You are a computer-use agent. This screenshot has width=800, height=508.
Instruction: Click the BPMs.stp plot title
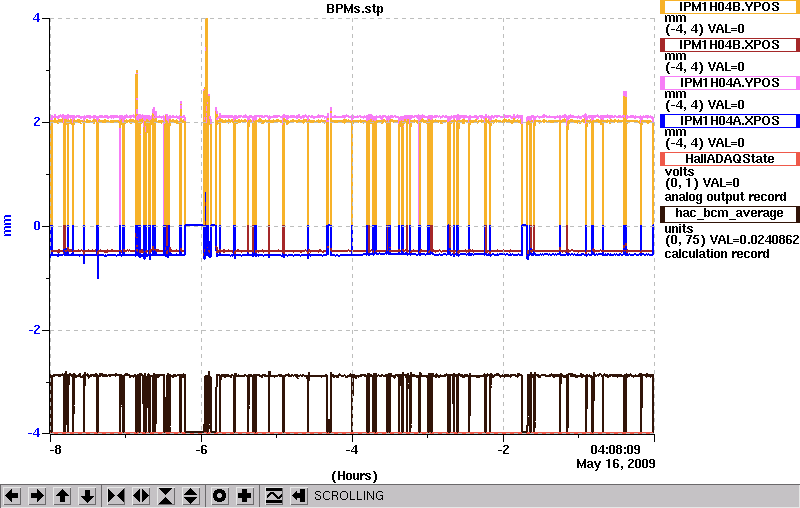pyautogui.click(x=355, y=9)
